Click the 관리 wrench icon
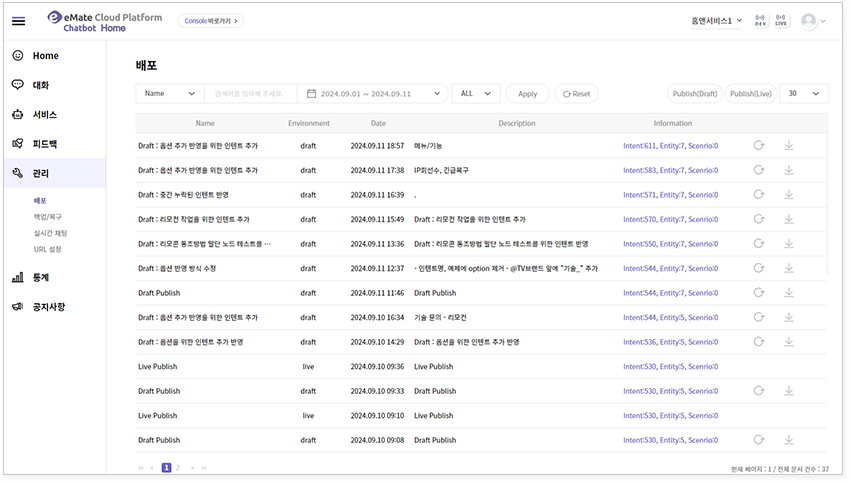 pyautogui.click(x=18, y=173)
